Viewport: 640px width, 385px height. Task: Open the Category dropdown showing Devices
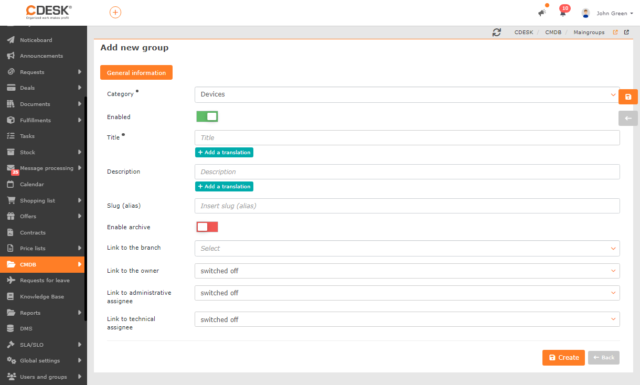407,94
